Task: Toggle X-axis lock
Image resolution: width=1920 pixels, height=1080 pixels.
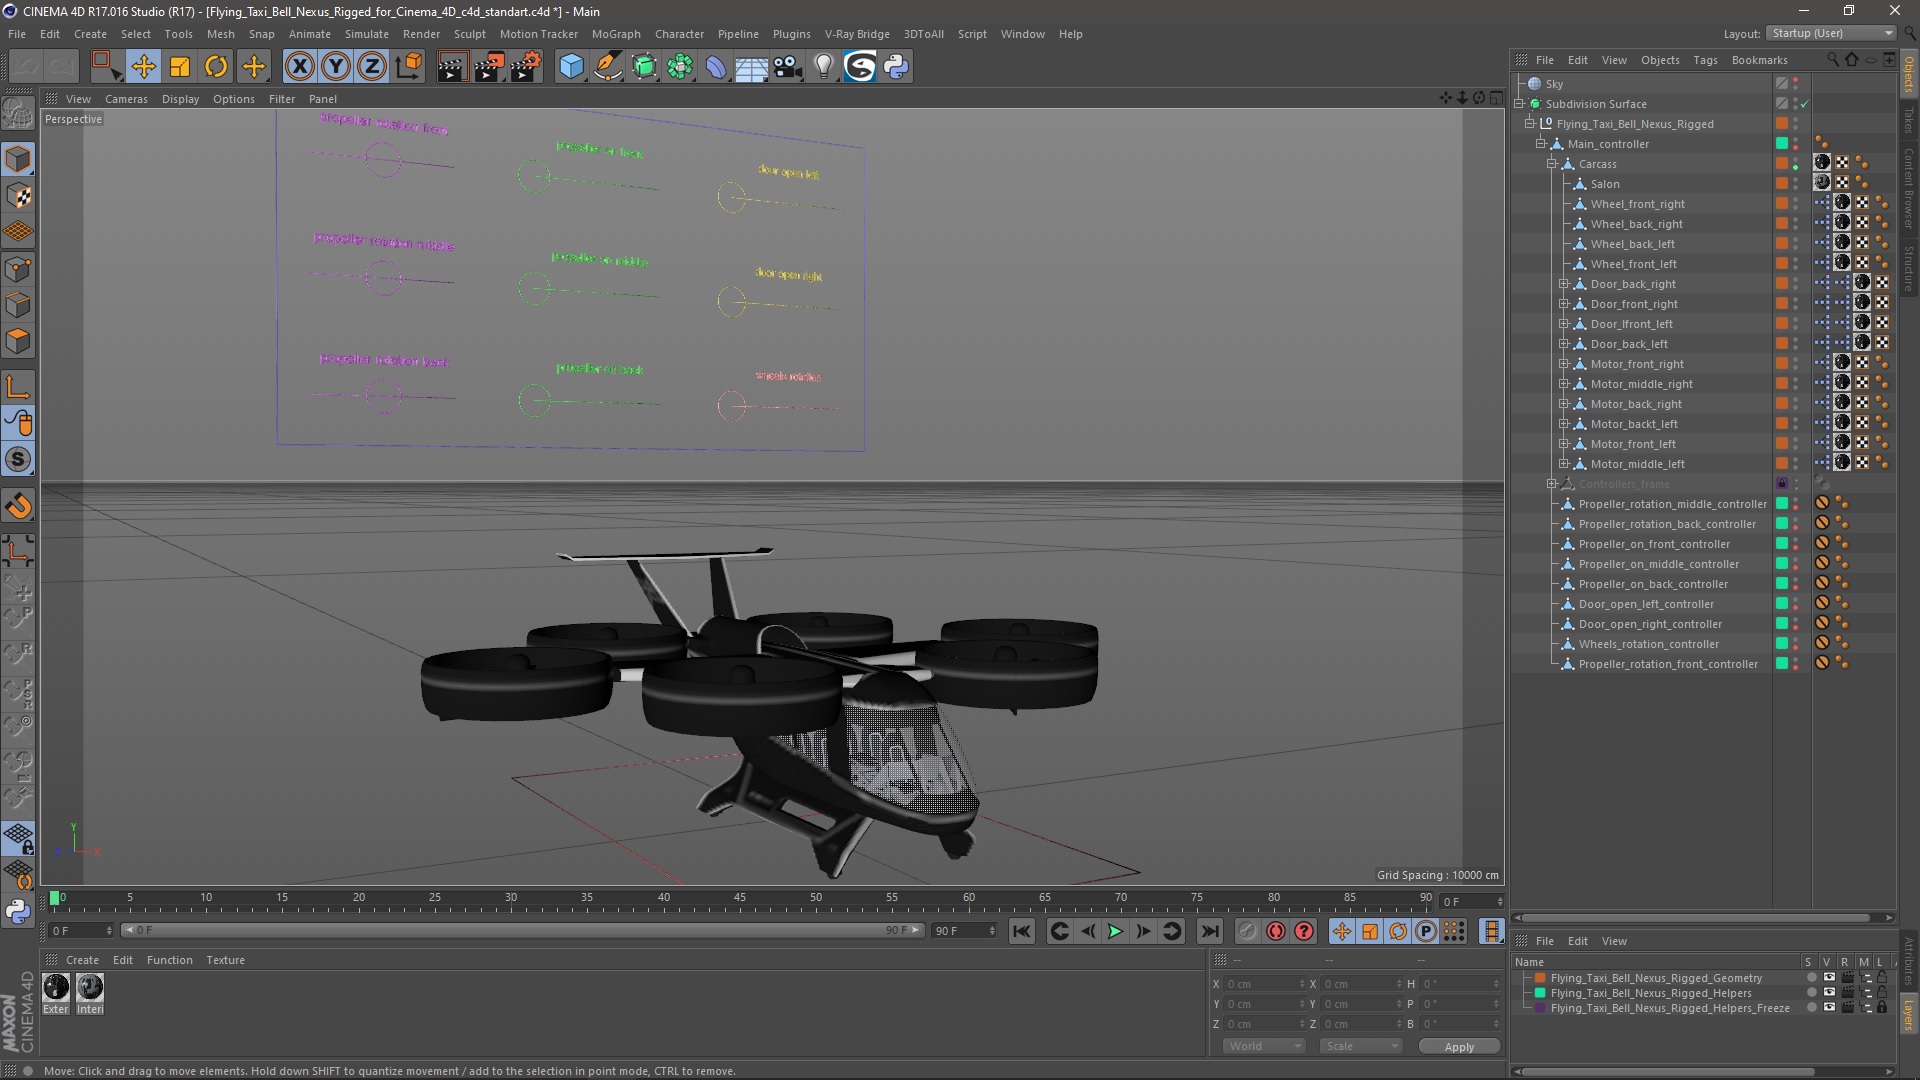Action: pos(299,67)
